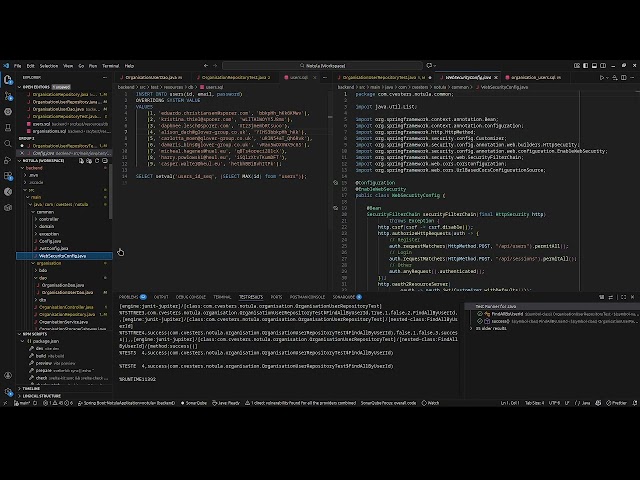Open Customize Layout icon in title bar
The width and height of the screenshot is (640, 480).
[577, 65]
